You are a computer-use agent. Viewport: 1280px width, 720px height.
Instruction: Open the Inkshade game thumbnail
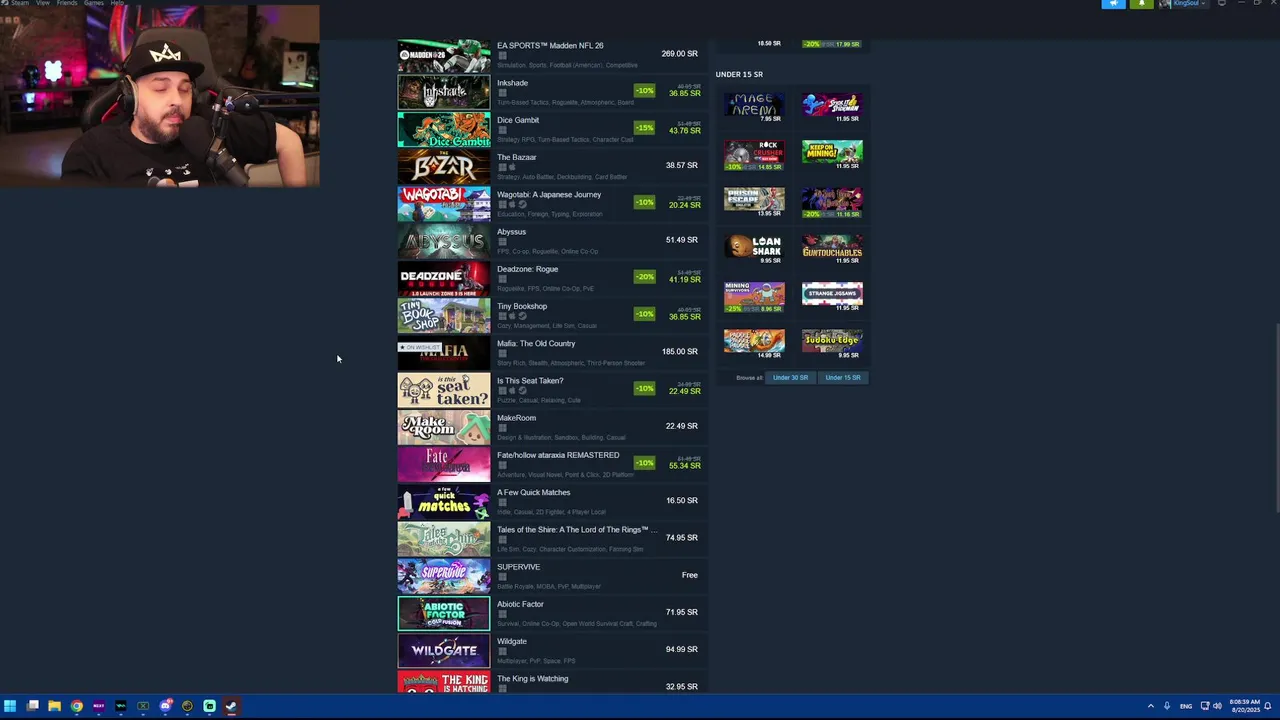444,92
